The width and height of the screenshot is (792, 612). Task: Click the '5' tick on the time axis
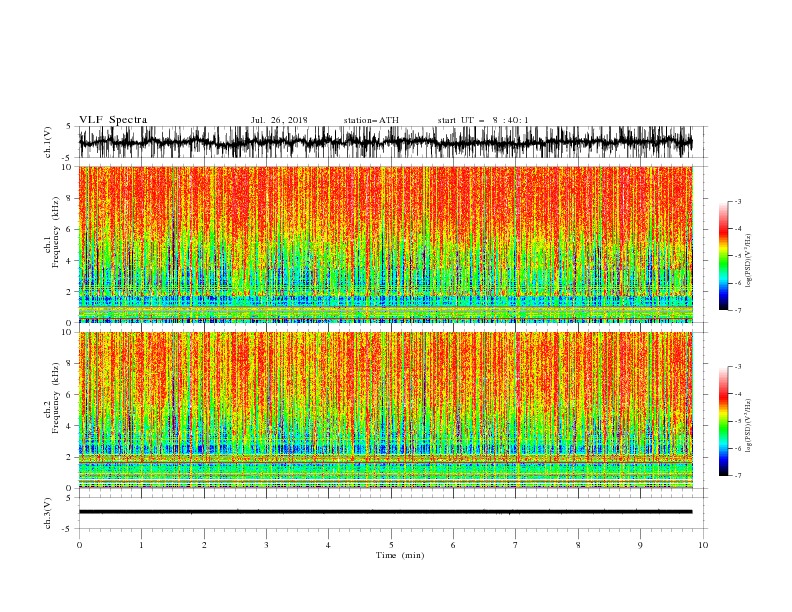pos(391,545)
